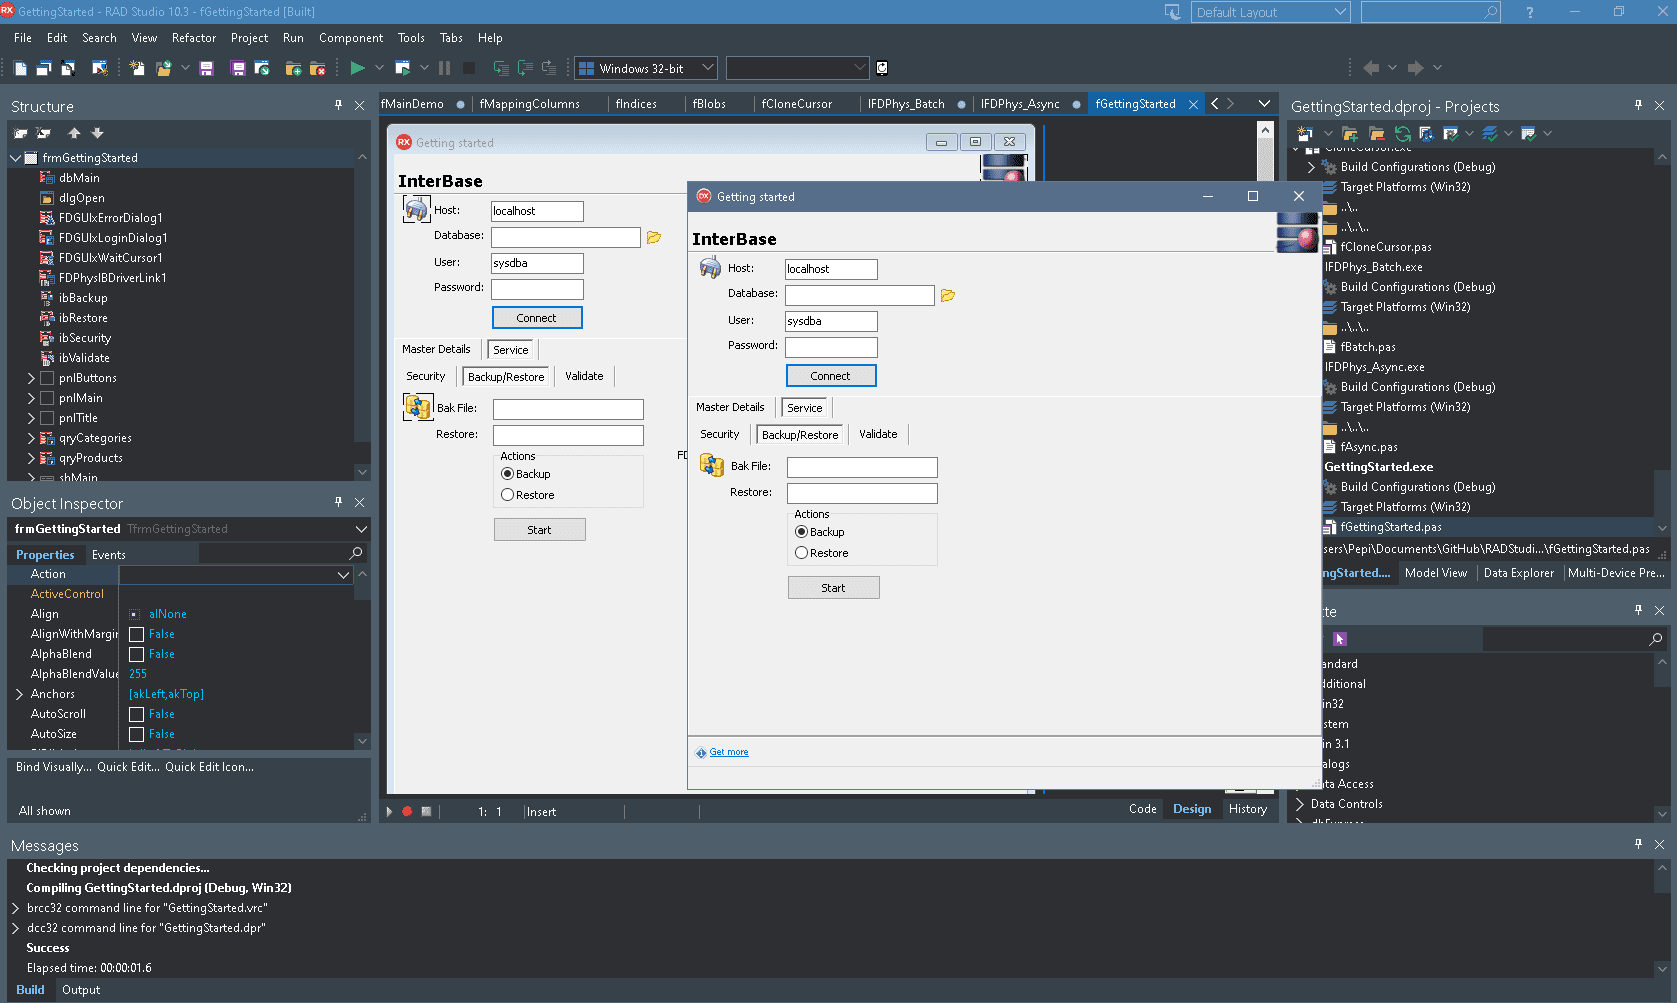Expand the pnlMain tree node
Image resolution: width=1677 pixels, height=1003 pixels.
pyautogui.click(x=31, y=398)
